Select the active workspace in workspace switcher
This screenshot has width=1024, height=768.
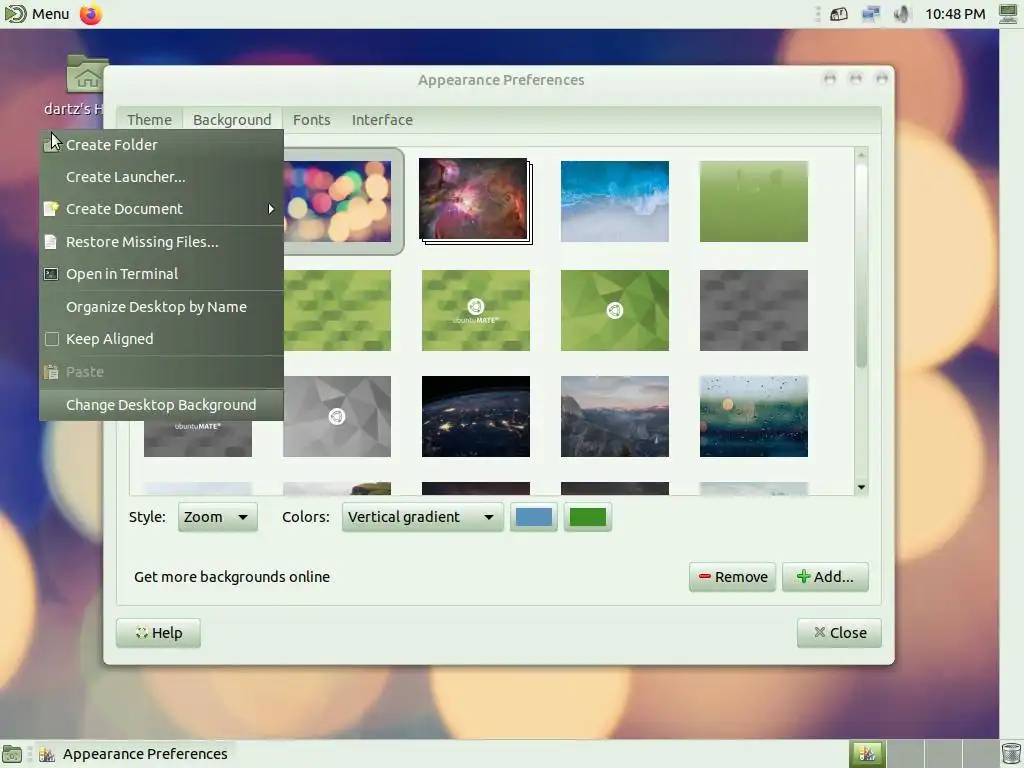(867, 754)
